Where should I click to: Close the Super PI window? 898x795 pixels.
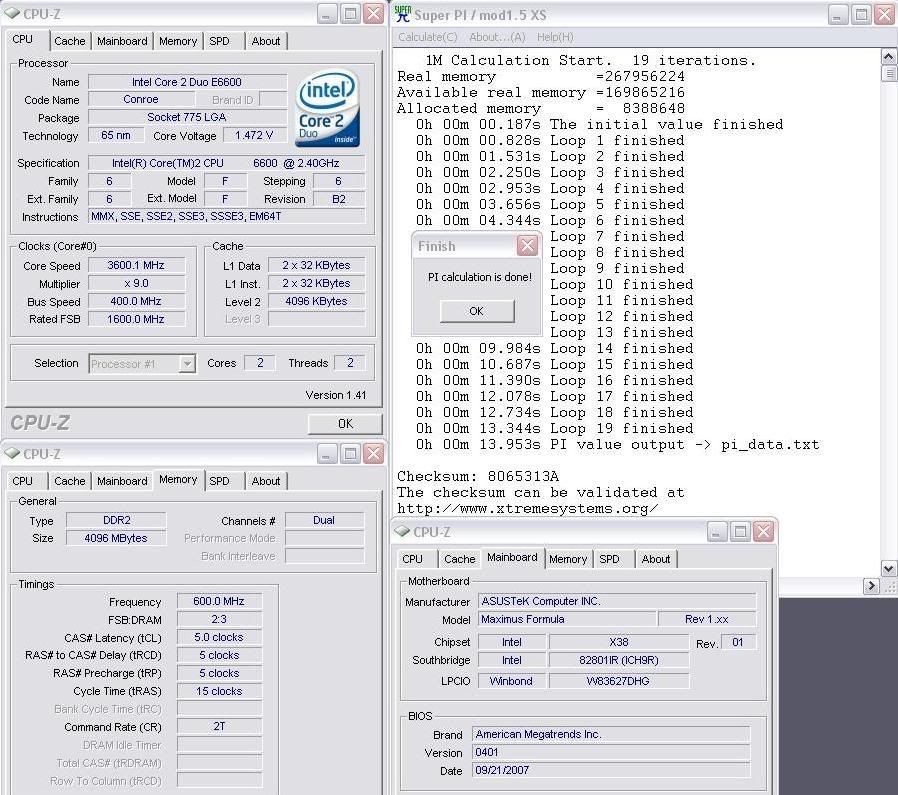884,15
